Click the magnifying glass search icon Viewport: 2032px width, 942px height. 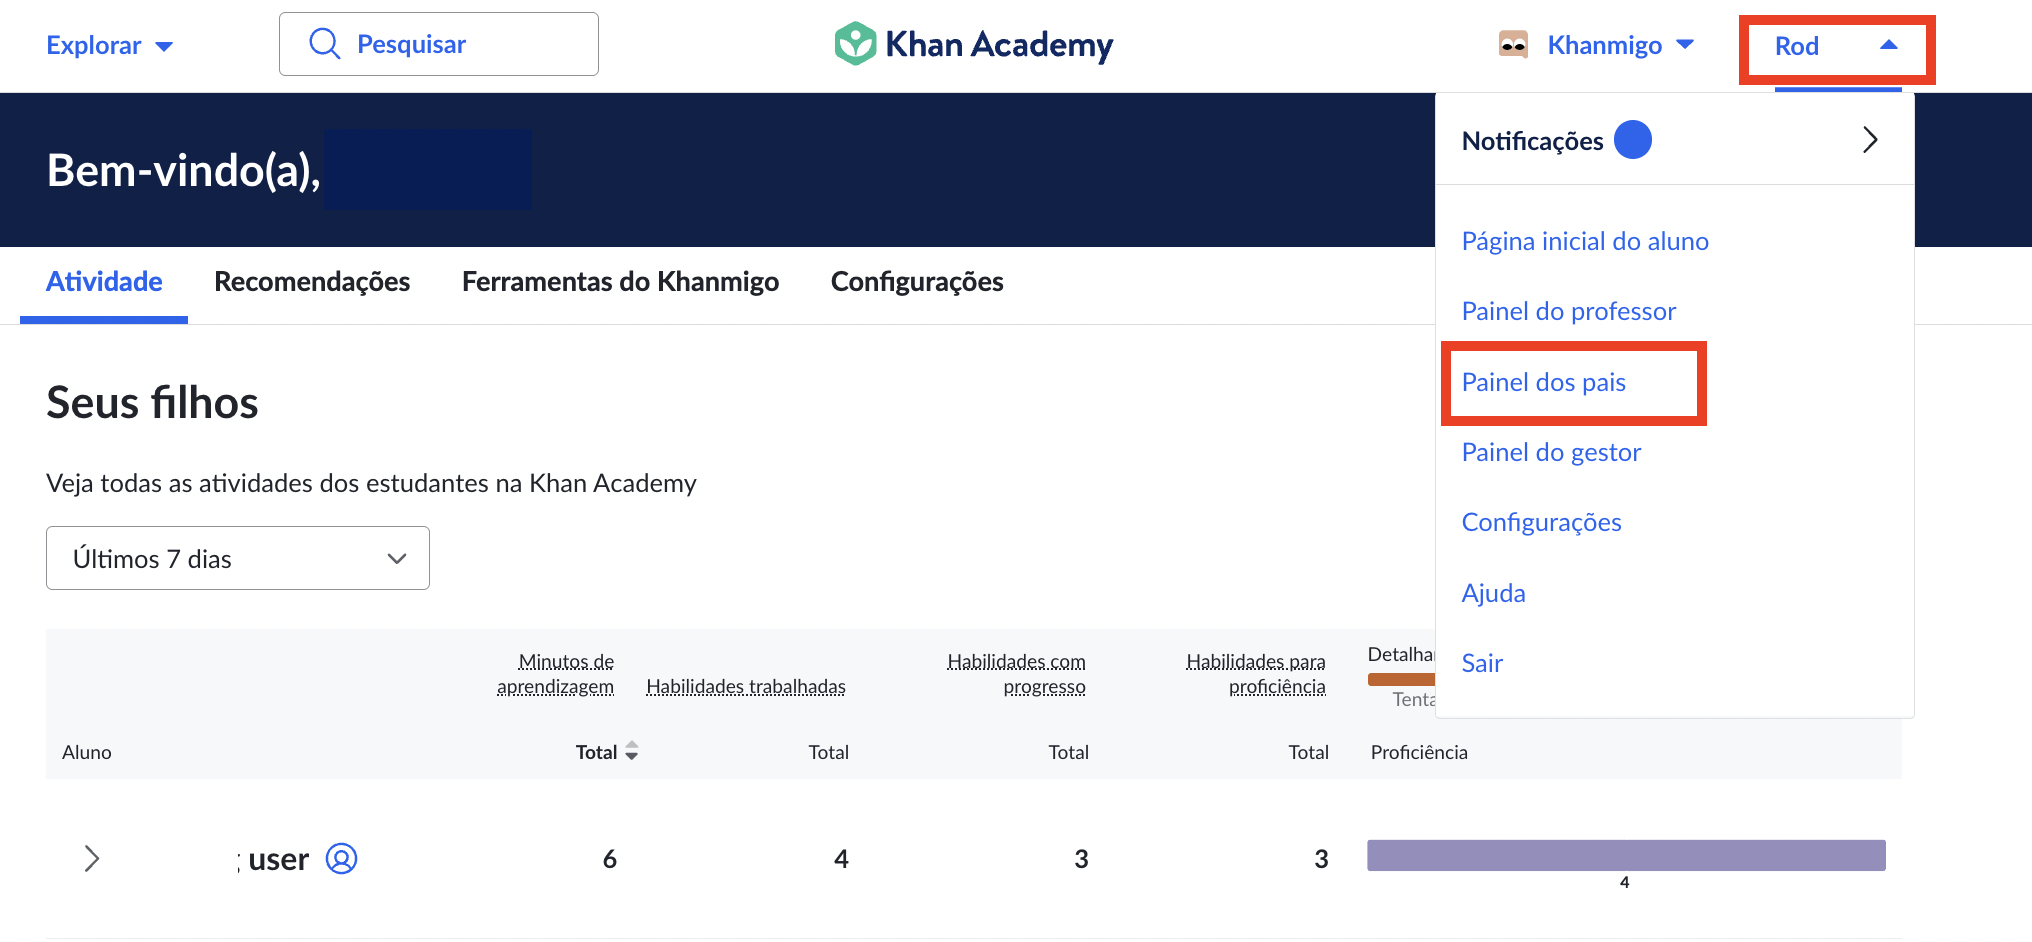325,44
